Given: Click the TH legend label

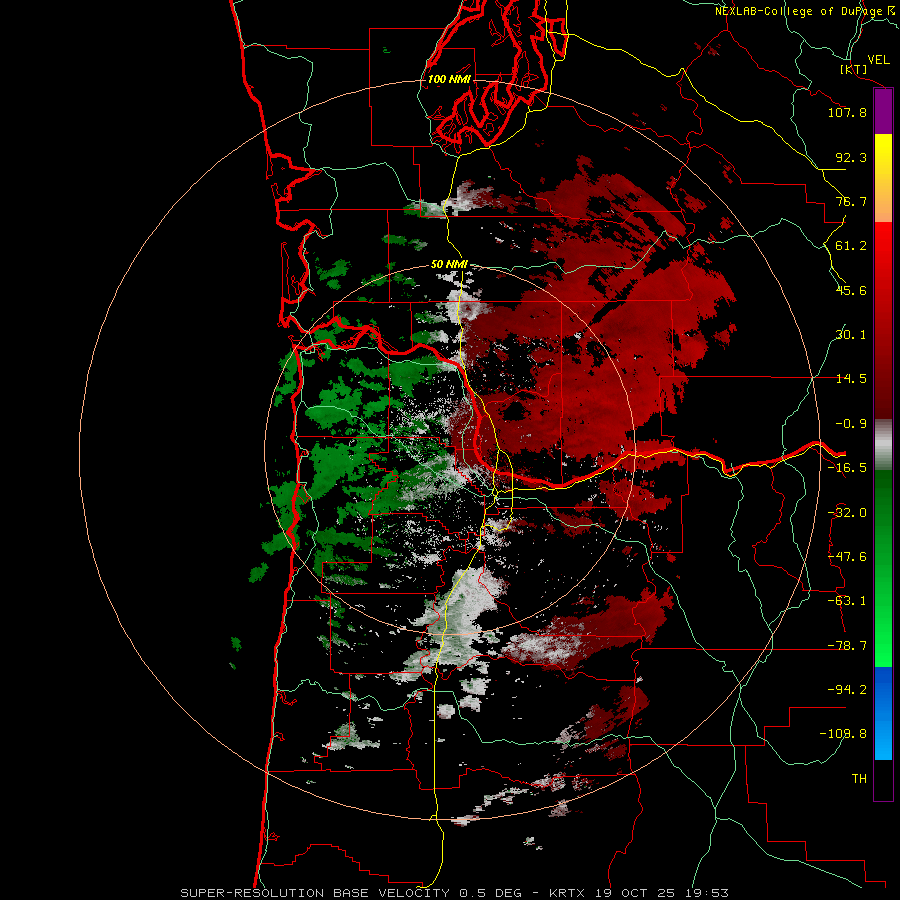Looking at the screenshot, I should pyautogui.click(x=859, y=779).
